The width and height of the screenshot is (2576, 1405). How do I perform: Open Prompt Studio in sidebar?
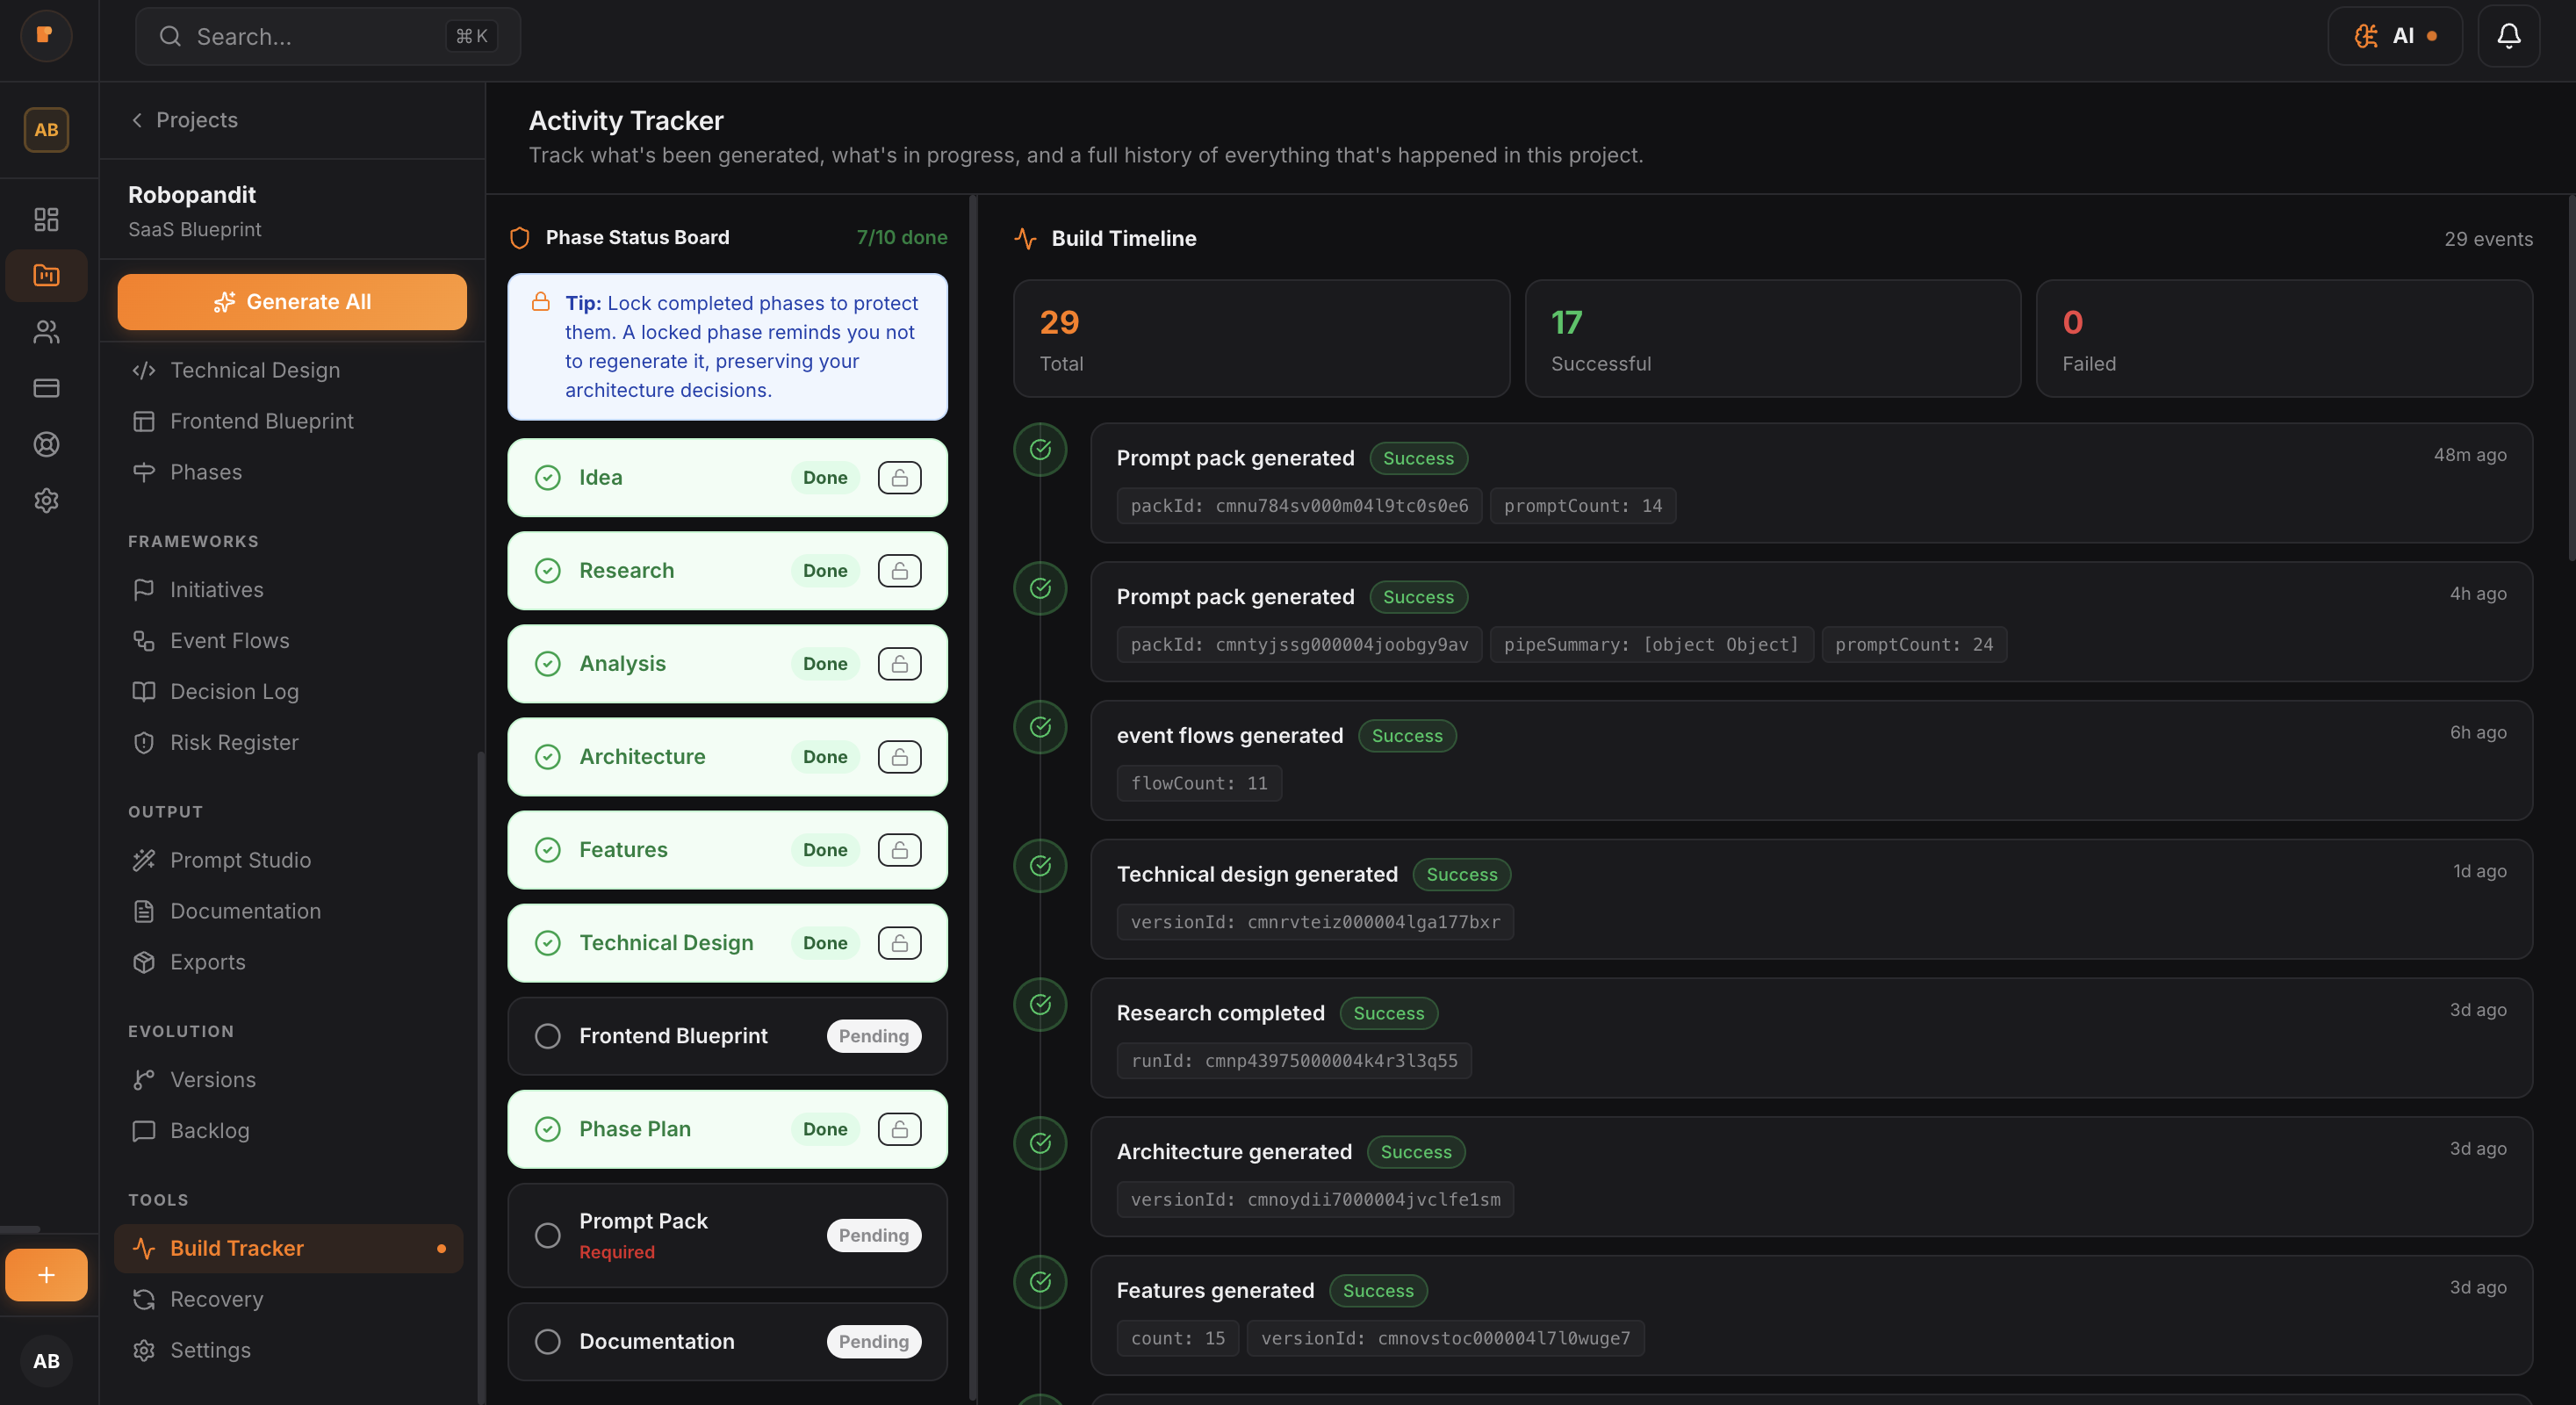[240, 860]
